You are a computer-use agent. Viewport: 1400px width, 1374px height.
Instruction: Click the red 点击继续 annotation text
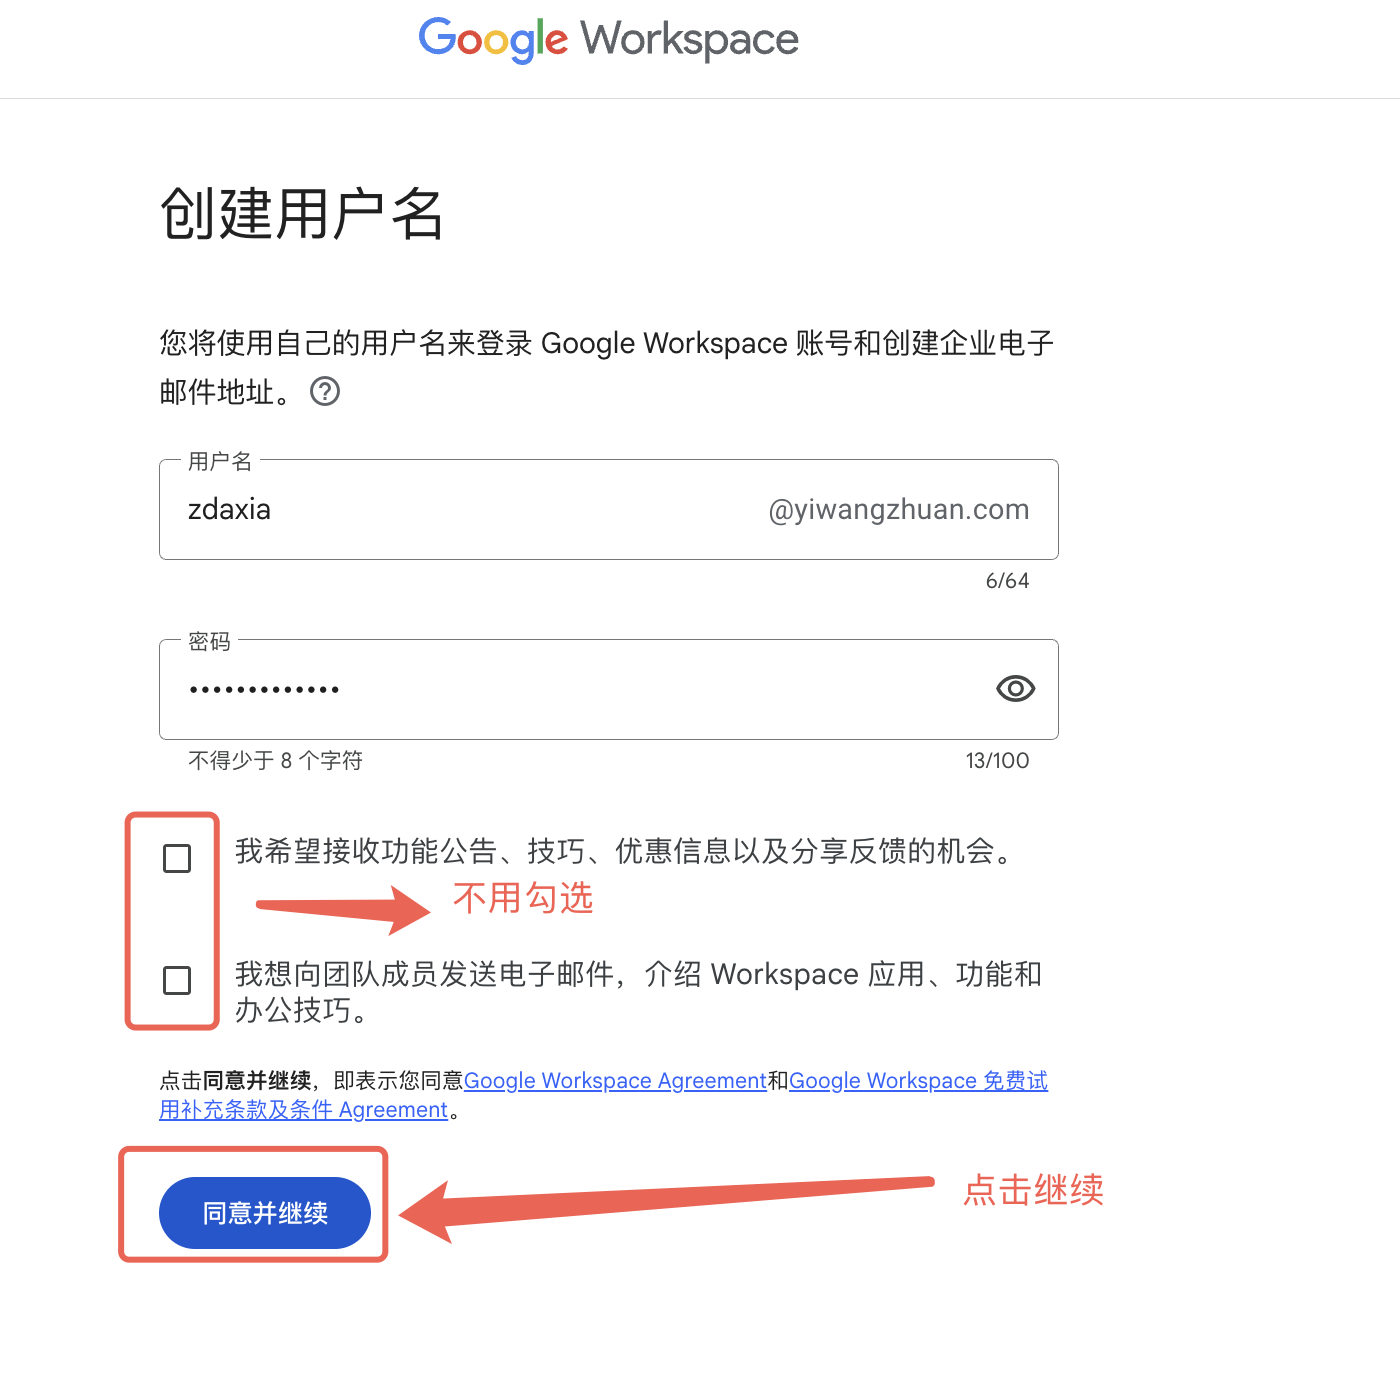(x=1033, y=1190)
